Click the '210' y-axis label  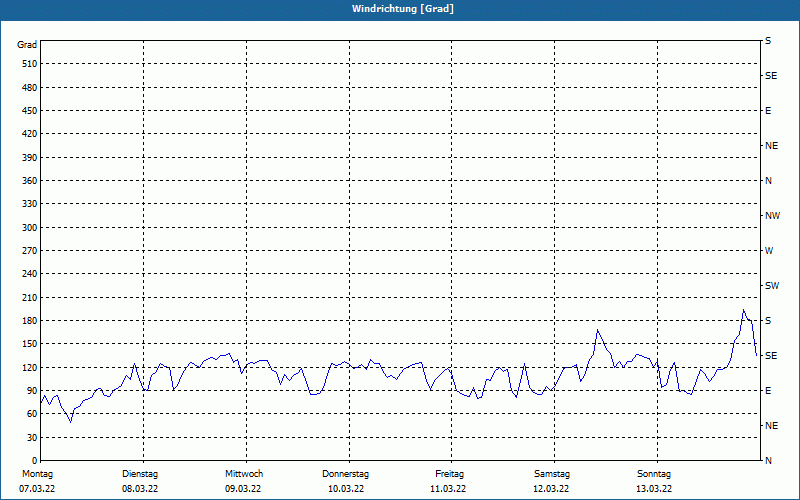[30, 297]
